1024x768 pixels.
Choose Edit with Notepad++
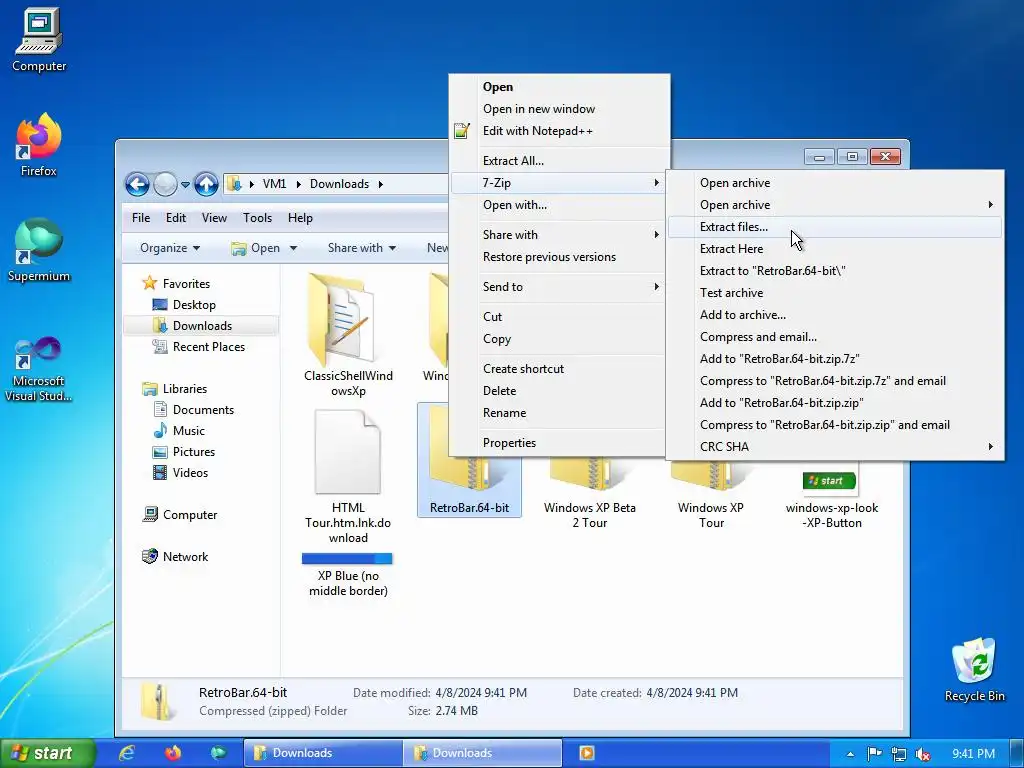(559, 131)
